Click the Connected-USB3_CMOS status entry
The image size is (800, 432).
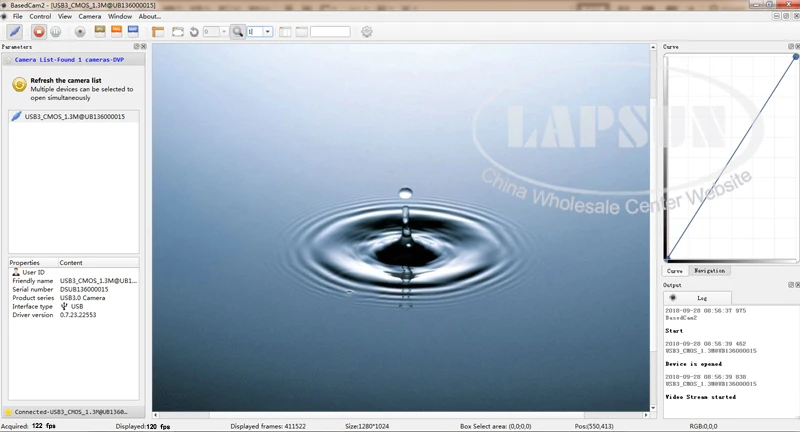click(x=71, y=412)
